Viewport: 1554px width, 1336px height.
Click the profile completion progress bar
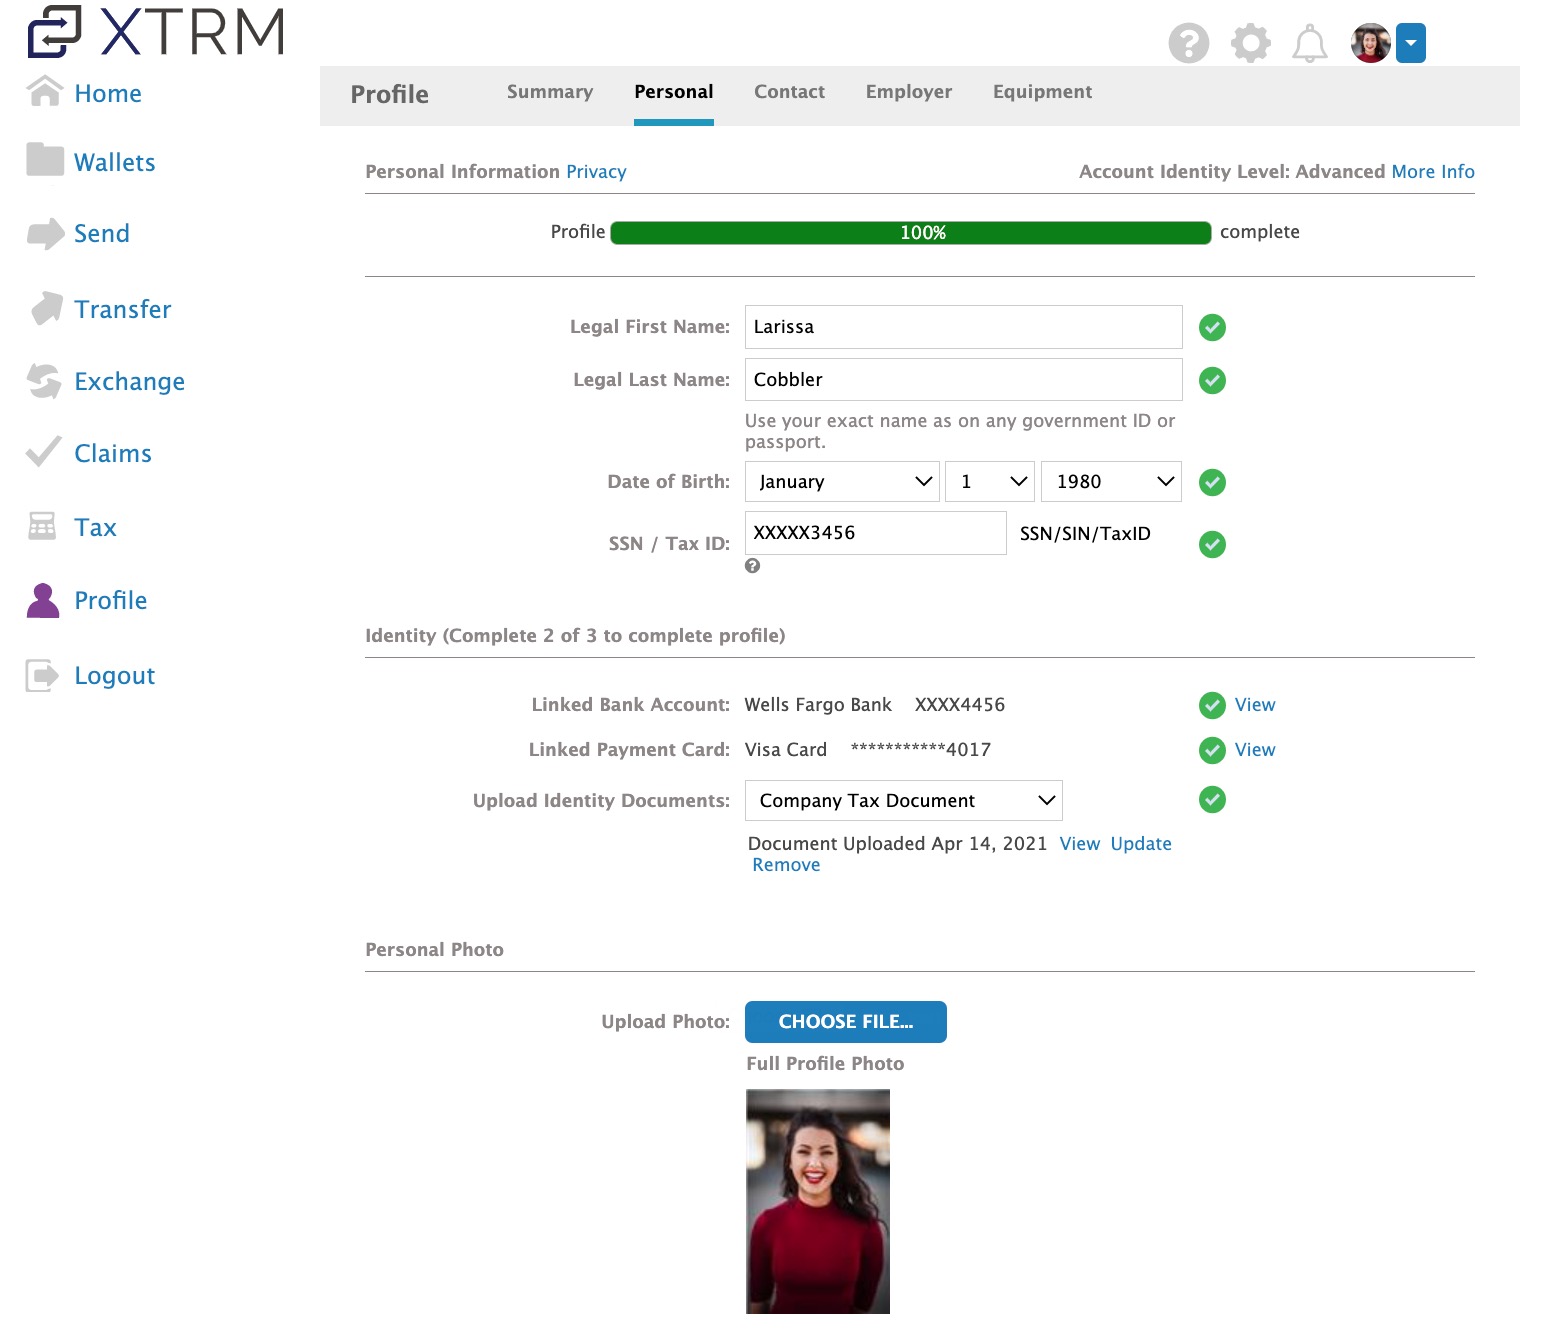[x=910, y=232]
